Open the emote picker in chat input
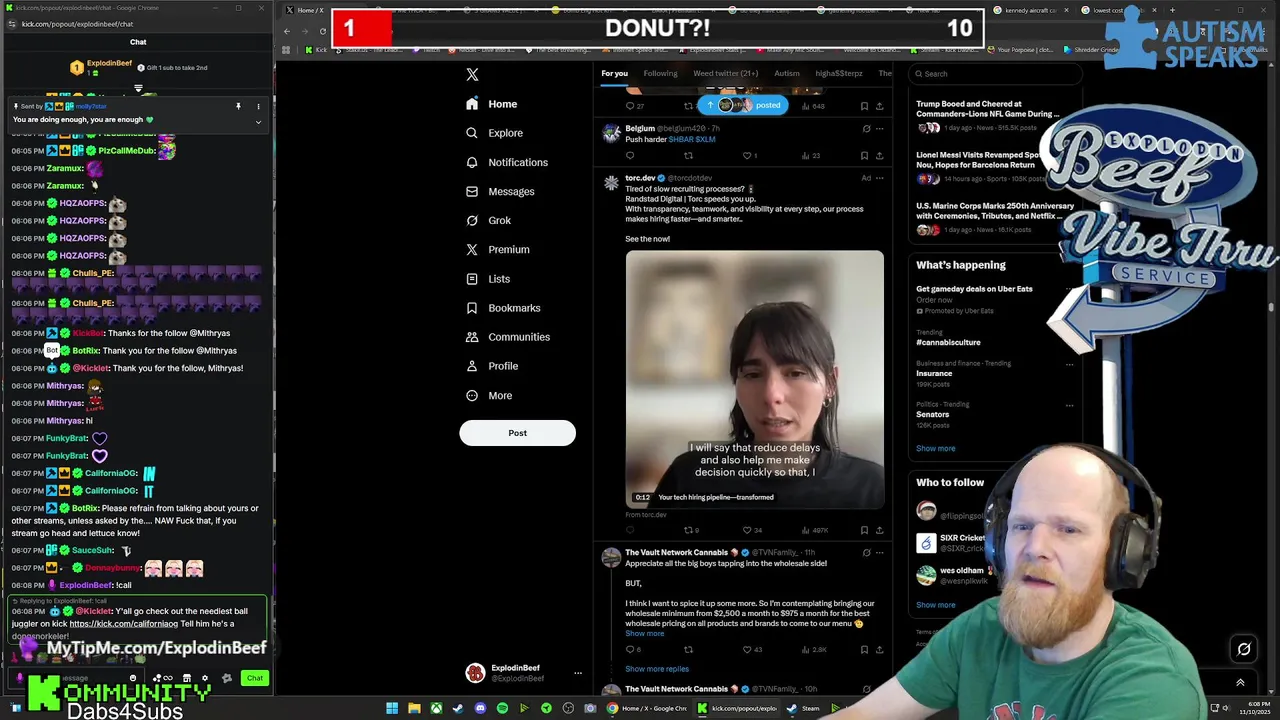 (x=132, y=678)
